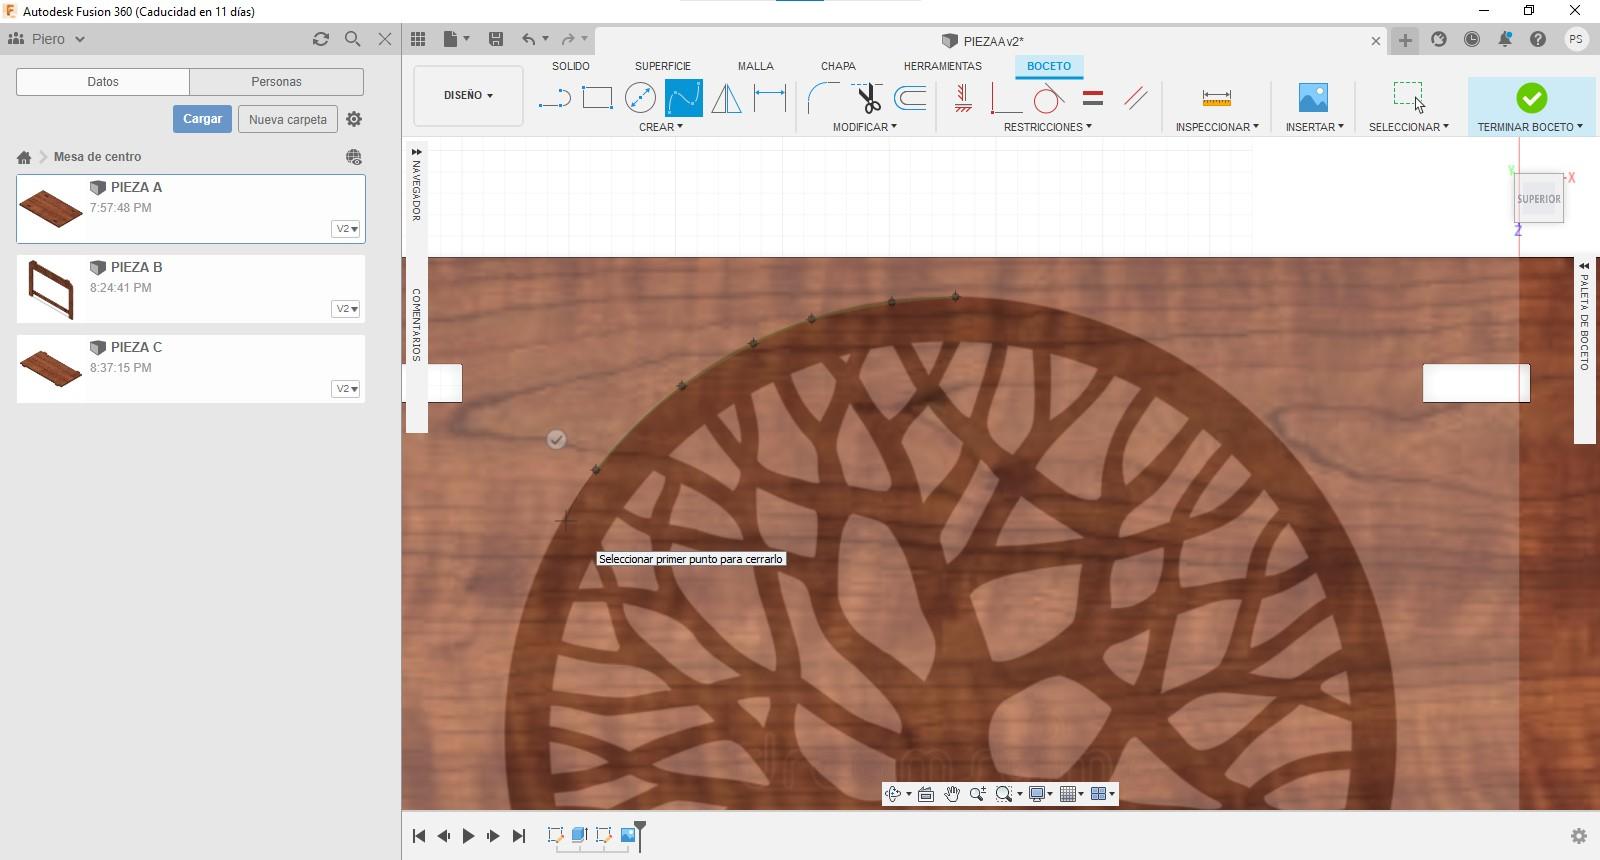Select the Mirror sketch tool
Viewport: 1600px width, 860px height.
tap(726, 98)
